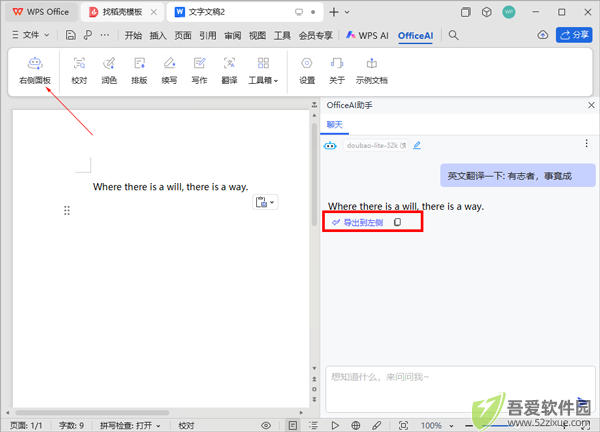Select the 聊天 chat tab

pyautogui.click(x=334, y=125)
